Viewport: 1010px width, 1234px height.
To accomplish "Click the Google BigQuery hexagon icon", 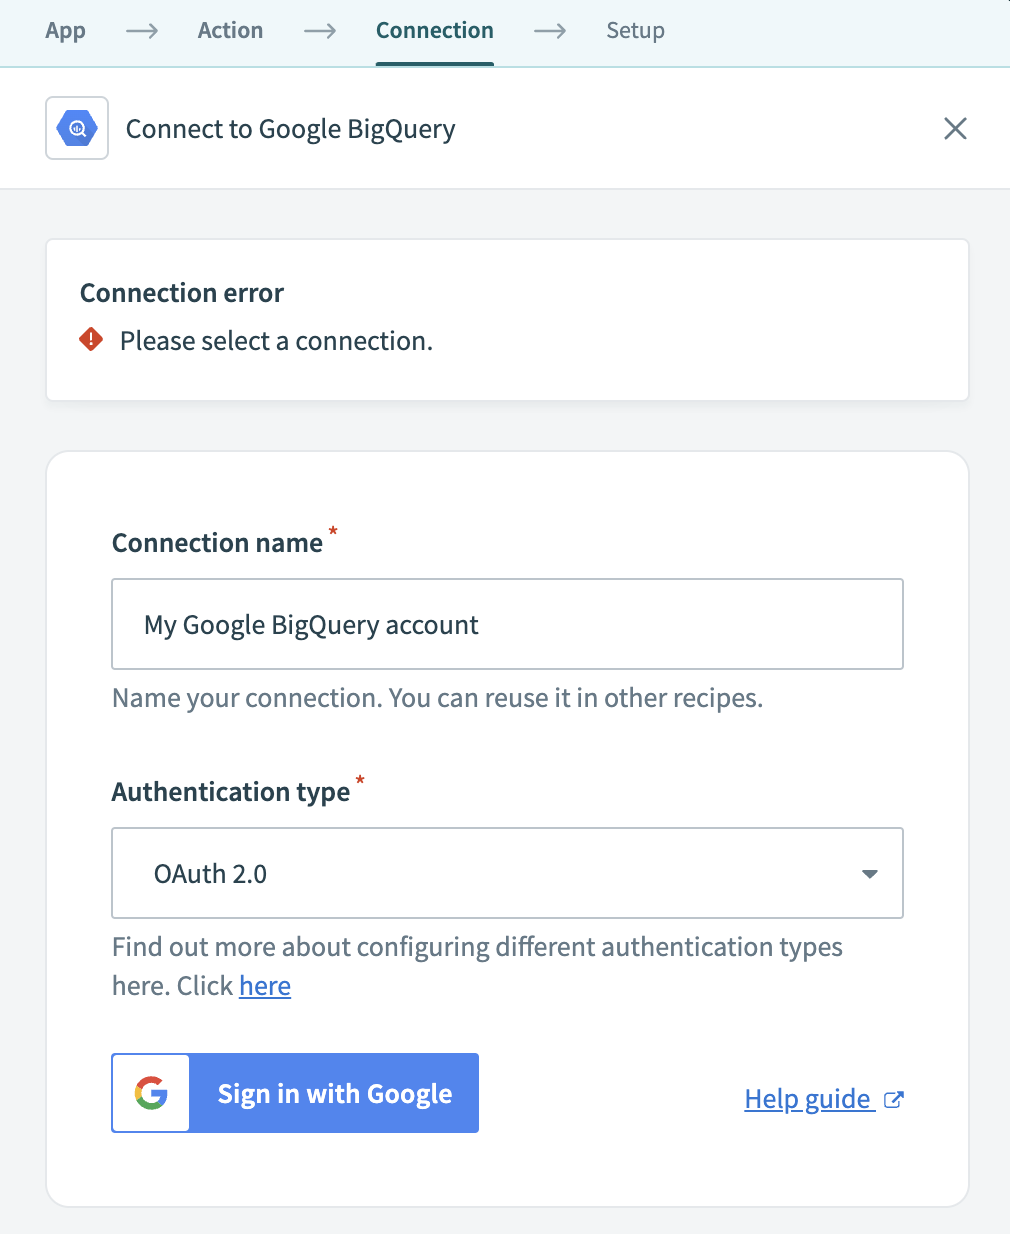I will pos(77,128).
